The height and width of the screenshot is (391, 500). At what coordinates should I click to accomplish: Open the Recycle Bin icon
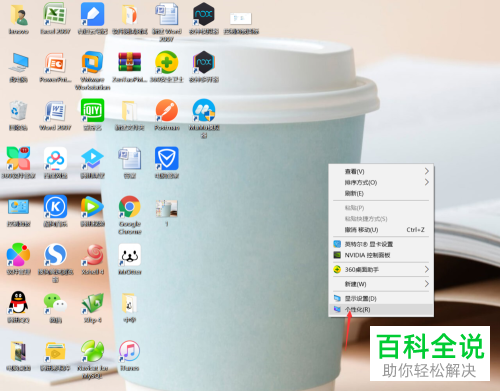point(18,110)
